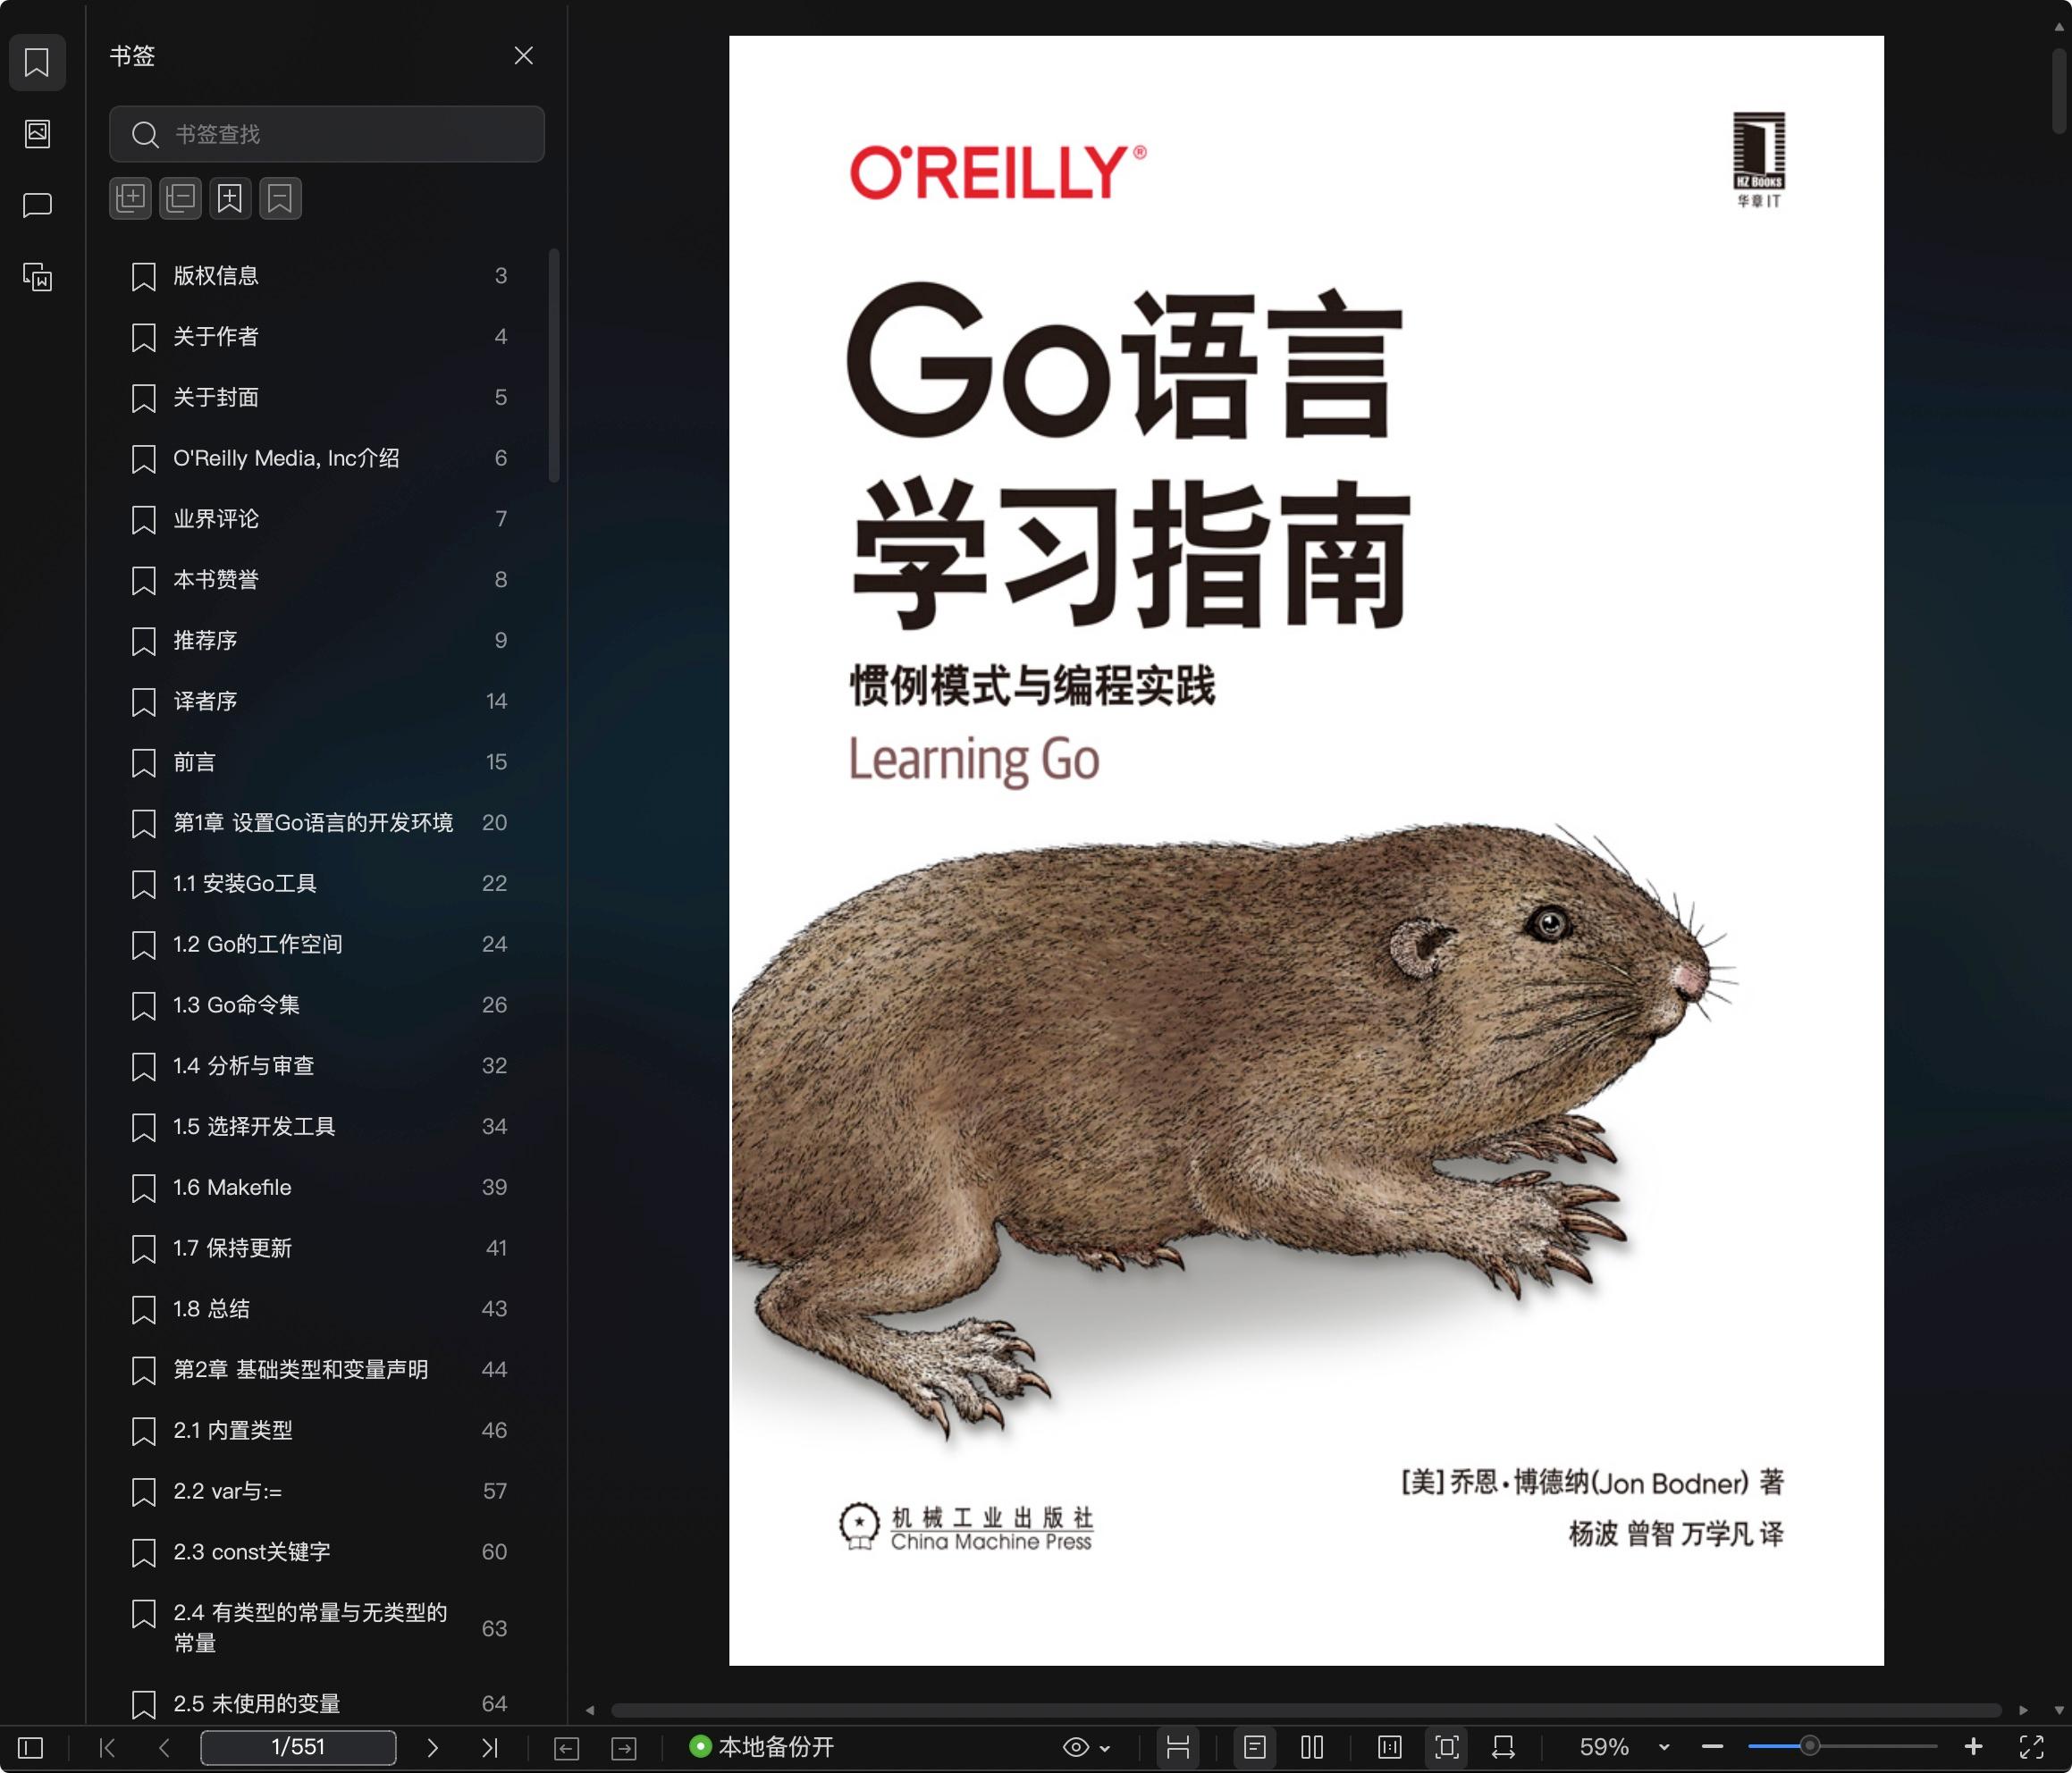Expand all bookmarks button

click(x=130, y=198)
